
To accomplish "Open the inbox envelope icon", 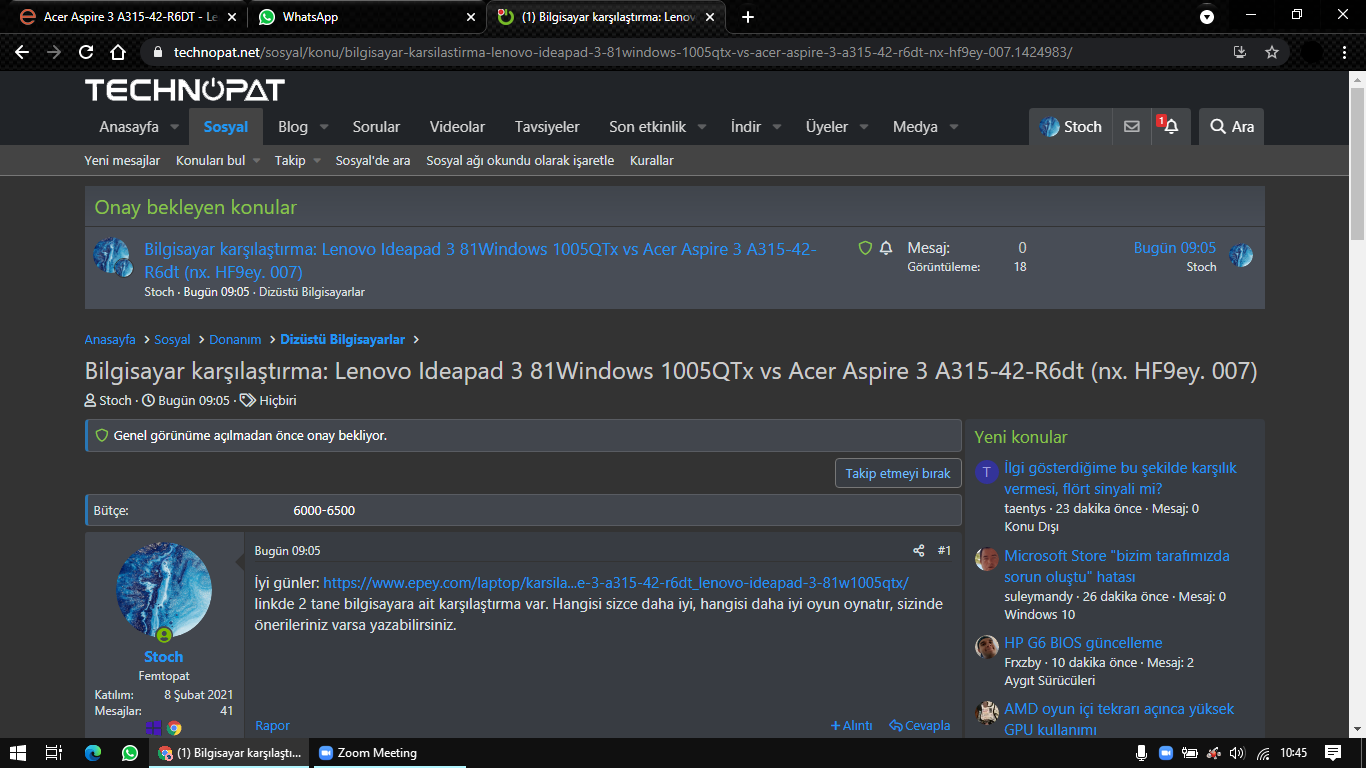I will tap(1131, 127).
